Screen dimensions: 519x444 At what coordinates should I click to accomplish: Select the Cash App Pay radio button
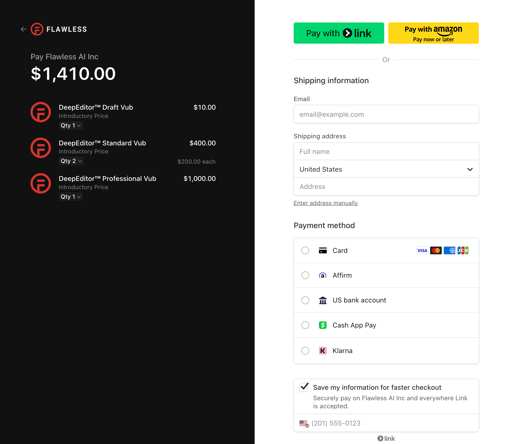[x=305, y=325]
